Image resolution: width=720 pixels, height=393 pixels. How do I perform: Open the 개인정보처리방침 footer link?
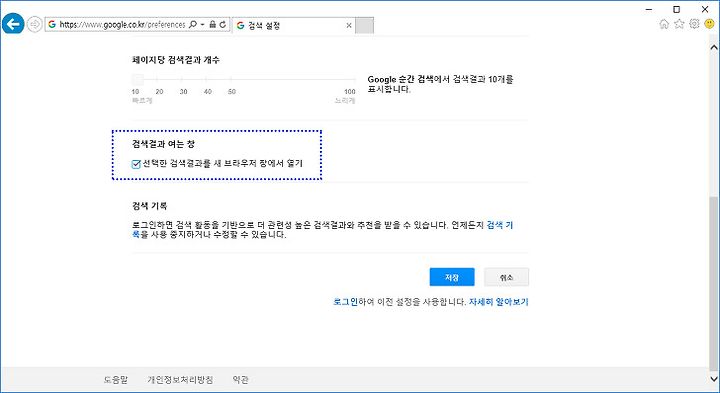tap(180, 380)
